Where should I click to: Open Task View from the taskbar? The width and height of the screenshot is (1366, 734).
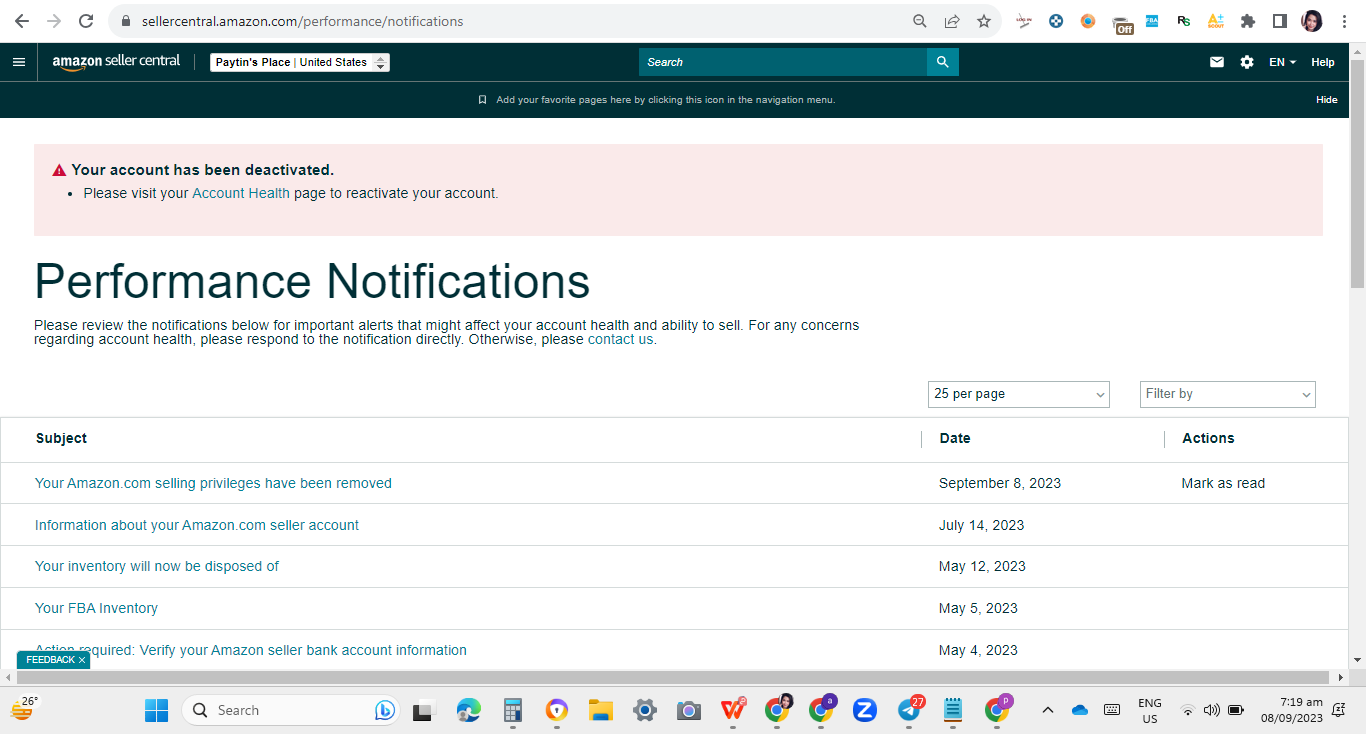pos(423,710)
